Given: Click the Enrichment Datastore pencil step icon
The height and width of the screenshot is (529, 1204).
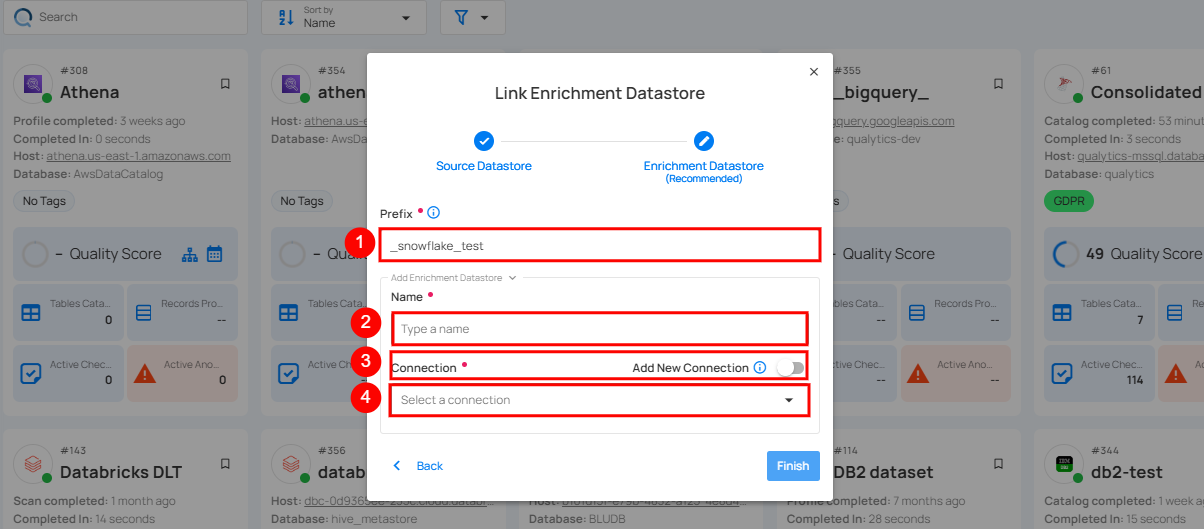Looking at the screenshot, I should 704,141.
